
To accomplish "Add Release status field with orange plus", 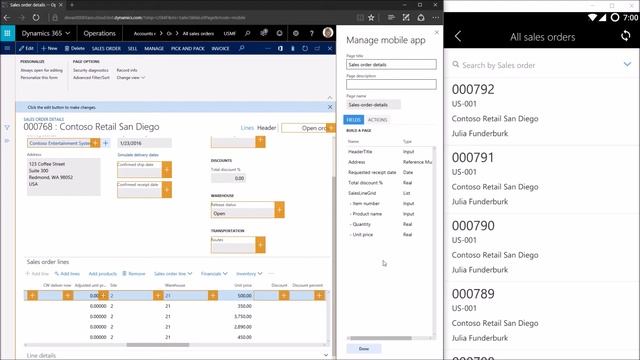I will coord(280,210).
